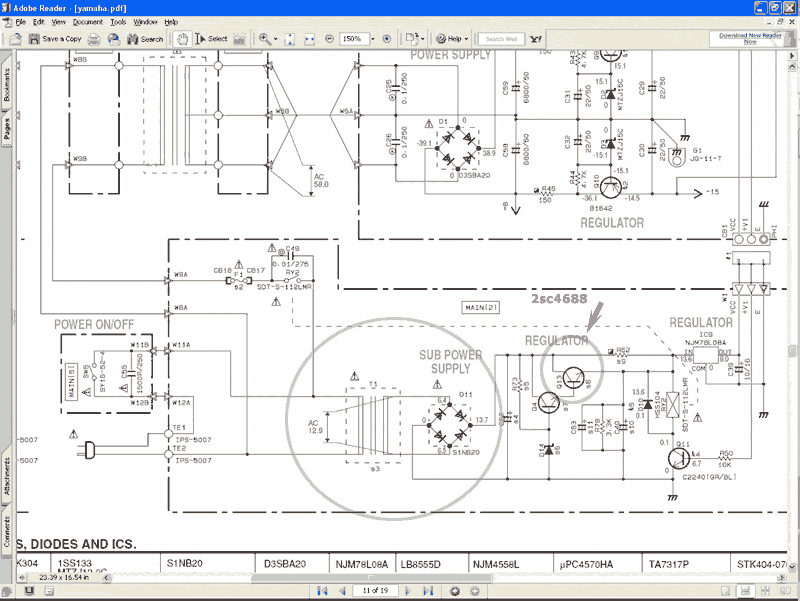This screenshot has width=800, height=601.
Task: Open the Tools menu
Action: (118, 22)
